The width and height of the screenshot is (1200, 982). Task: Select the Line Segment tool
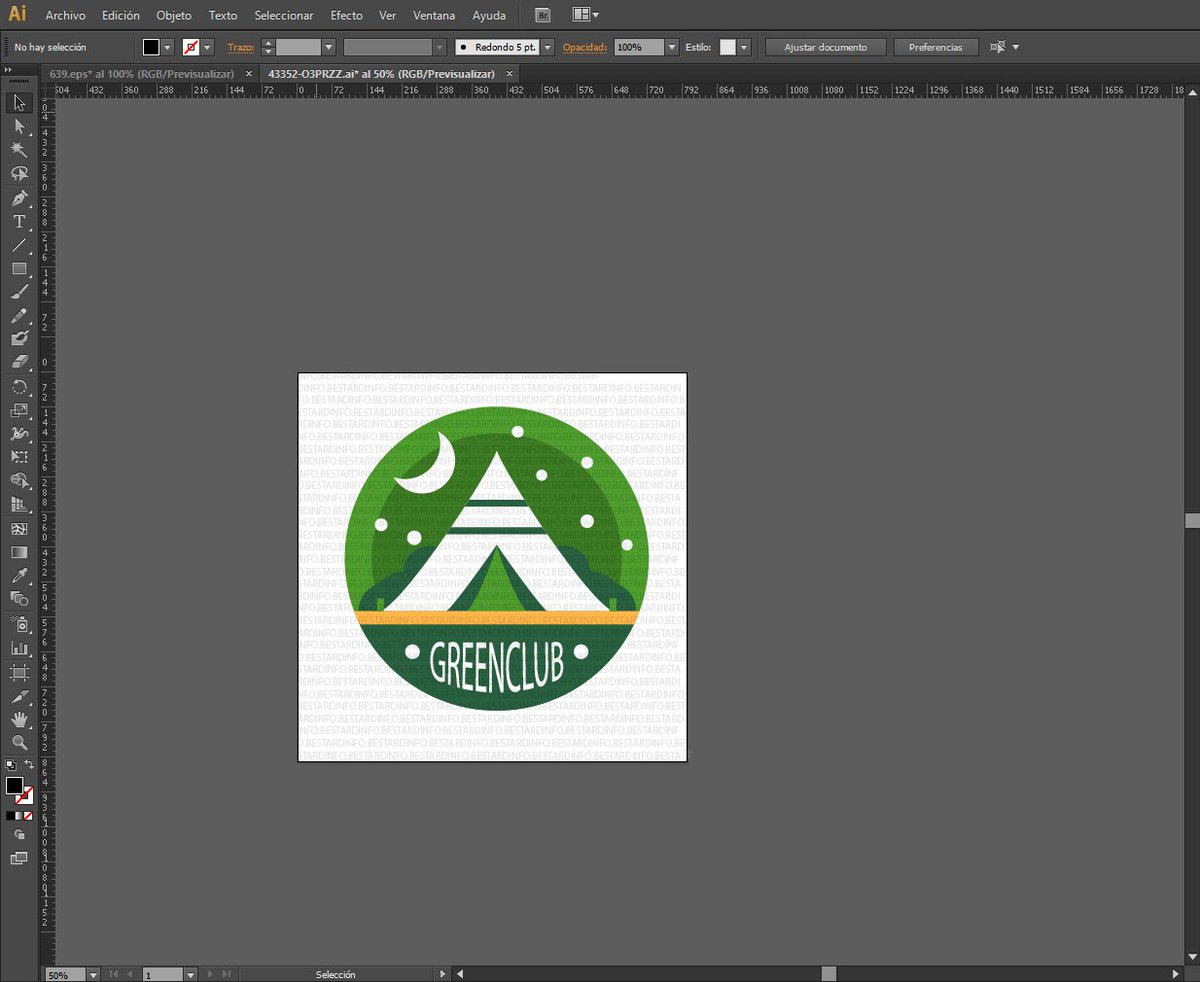coord(19,245)
